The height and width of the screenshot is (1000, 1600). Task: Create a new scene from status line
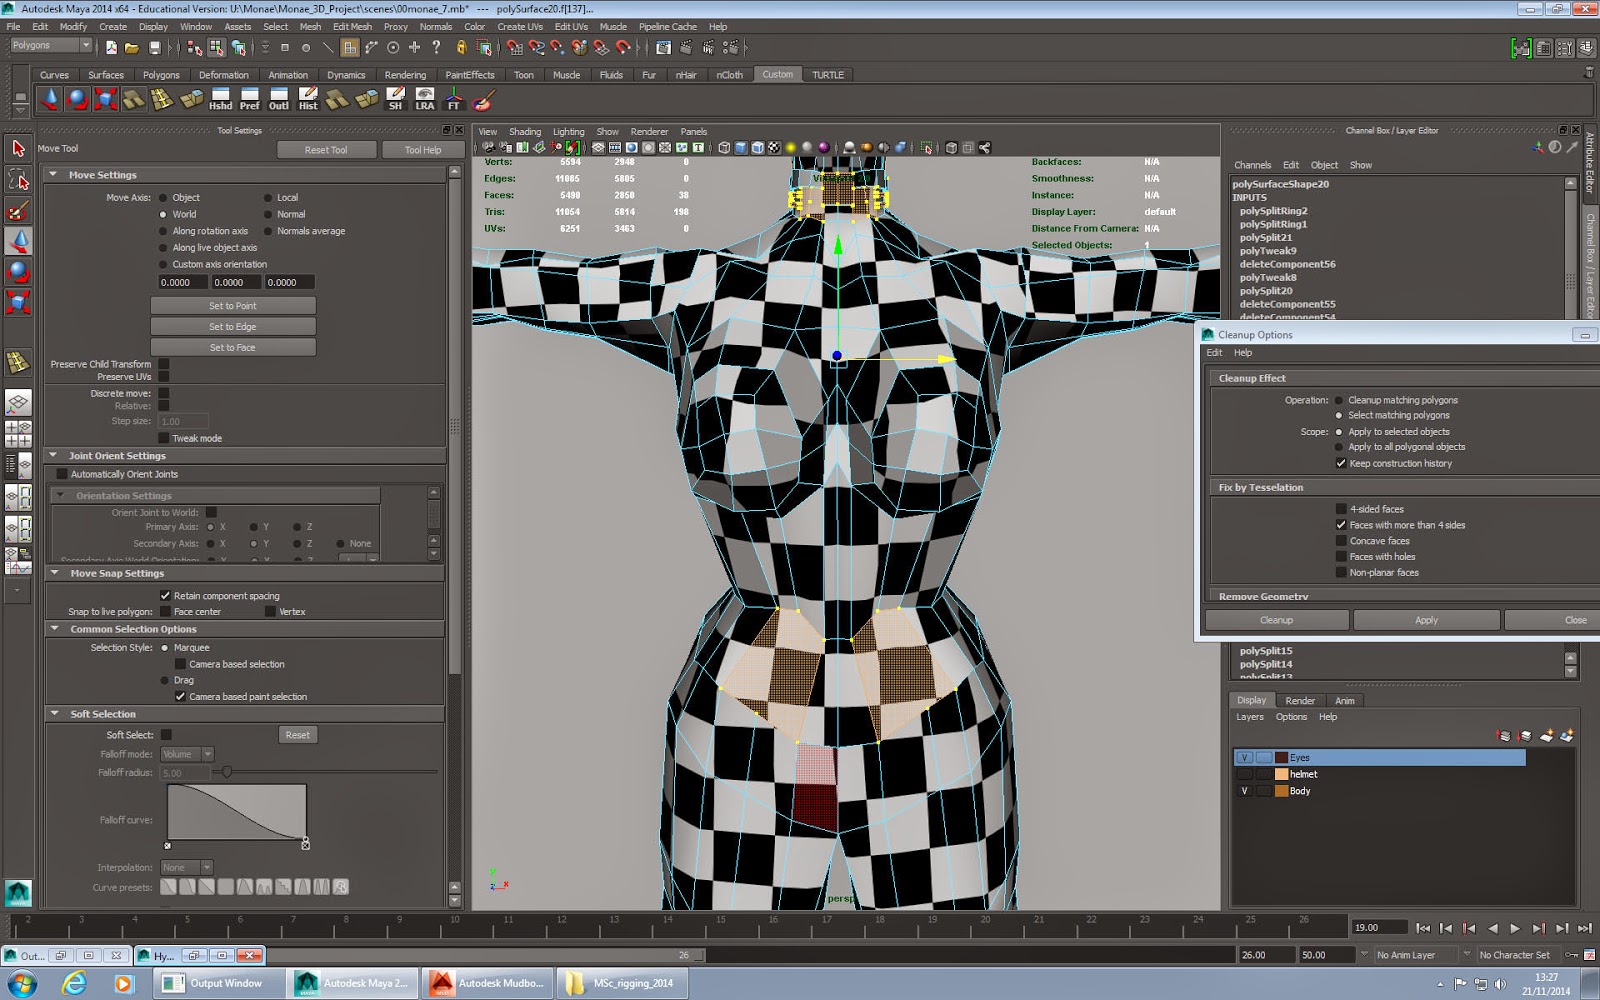pos(111,47)
